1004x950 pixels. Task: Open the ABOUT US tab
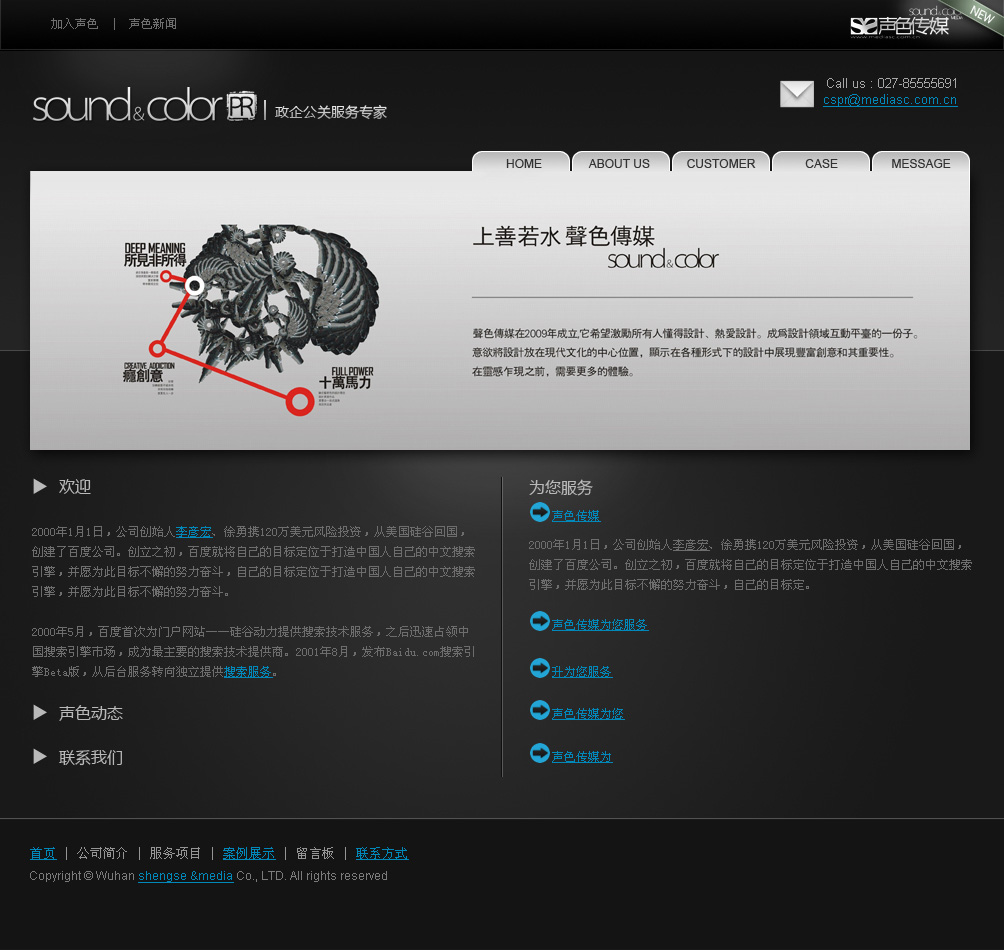click(x=620, y=162)
